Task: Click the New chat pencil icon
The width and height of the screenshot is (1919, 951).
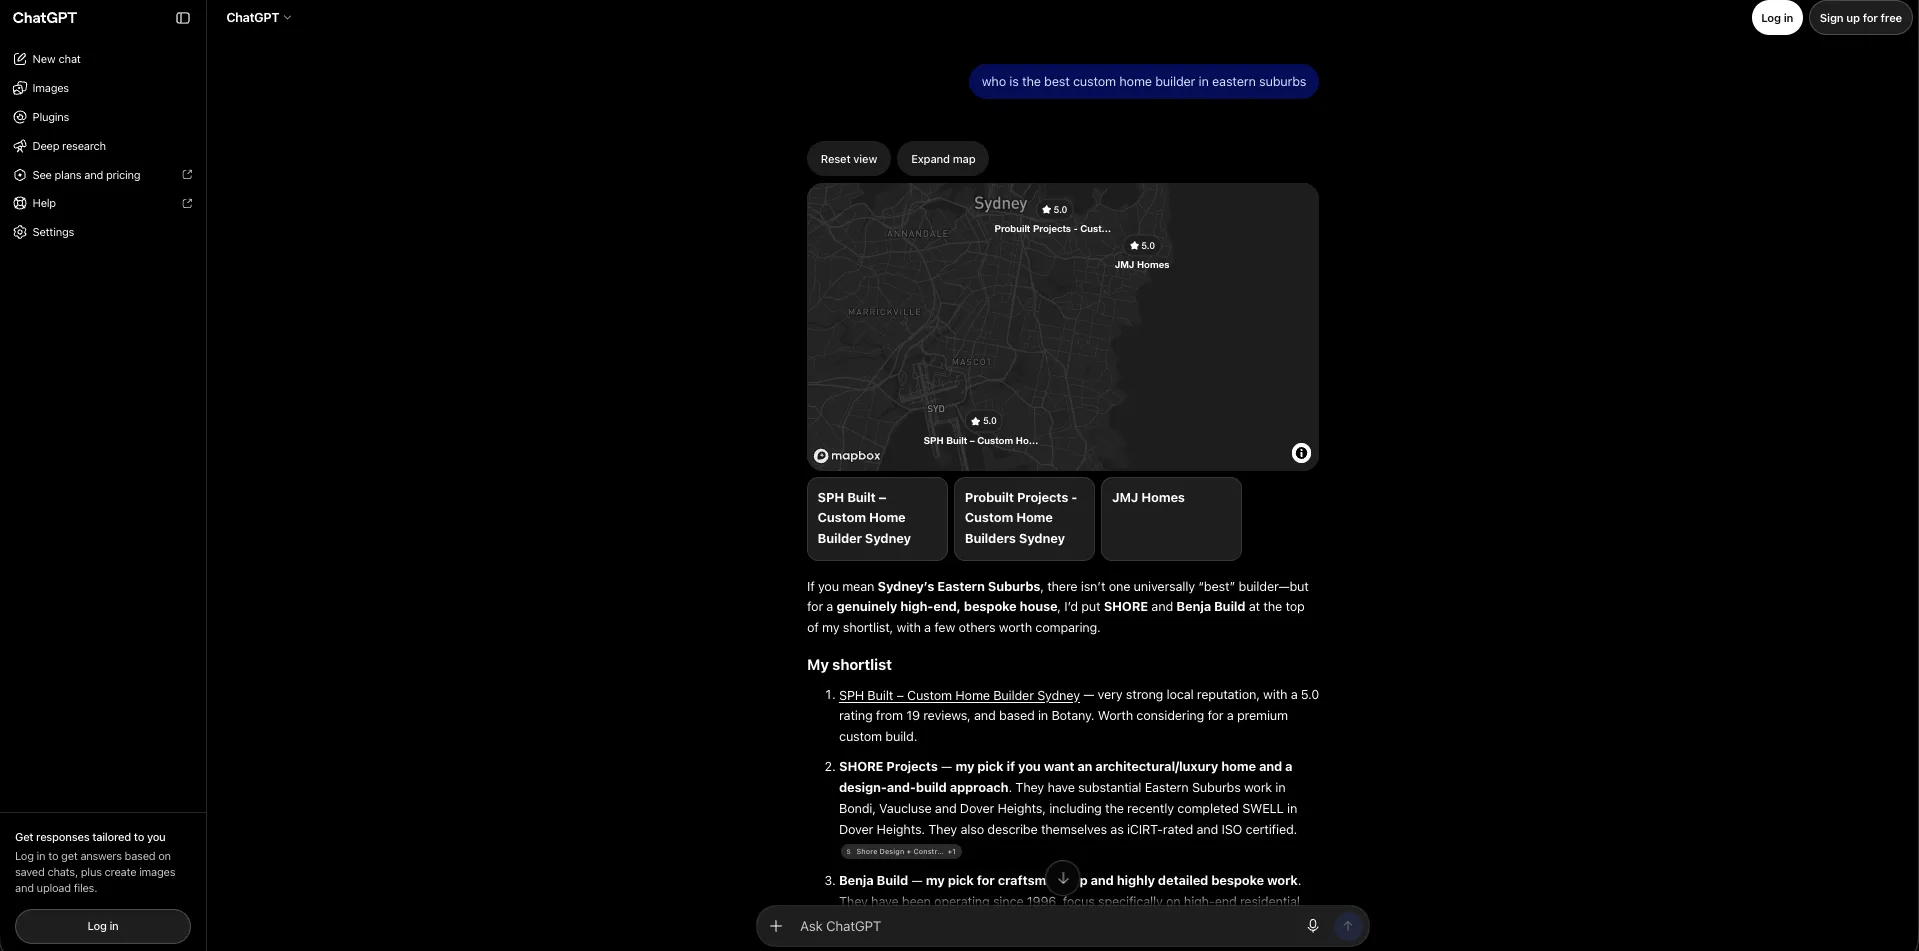Action: pyautogui.click(x=20, y=59)
